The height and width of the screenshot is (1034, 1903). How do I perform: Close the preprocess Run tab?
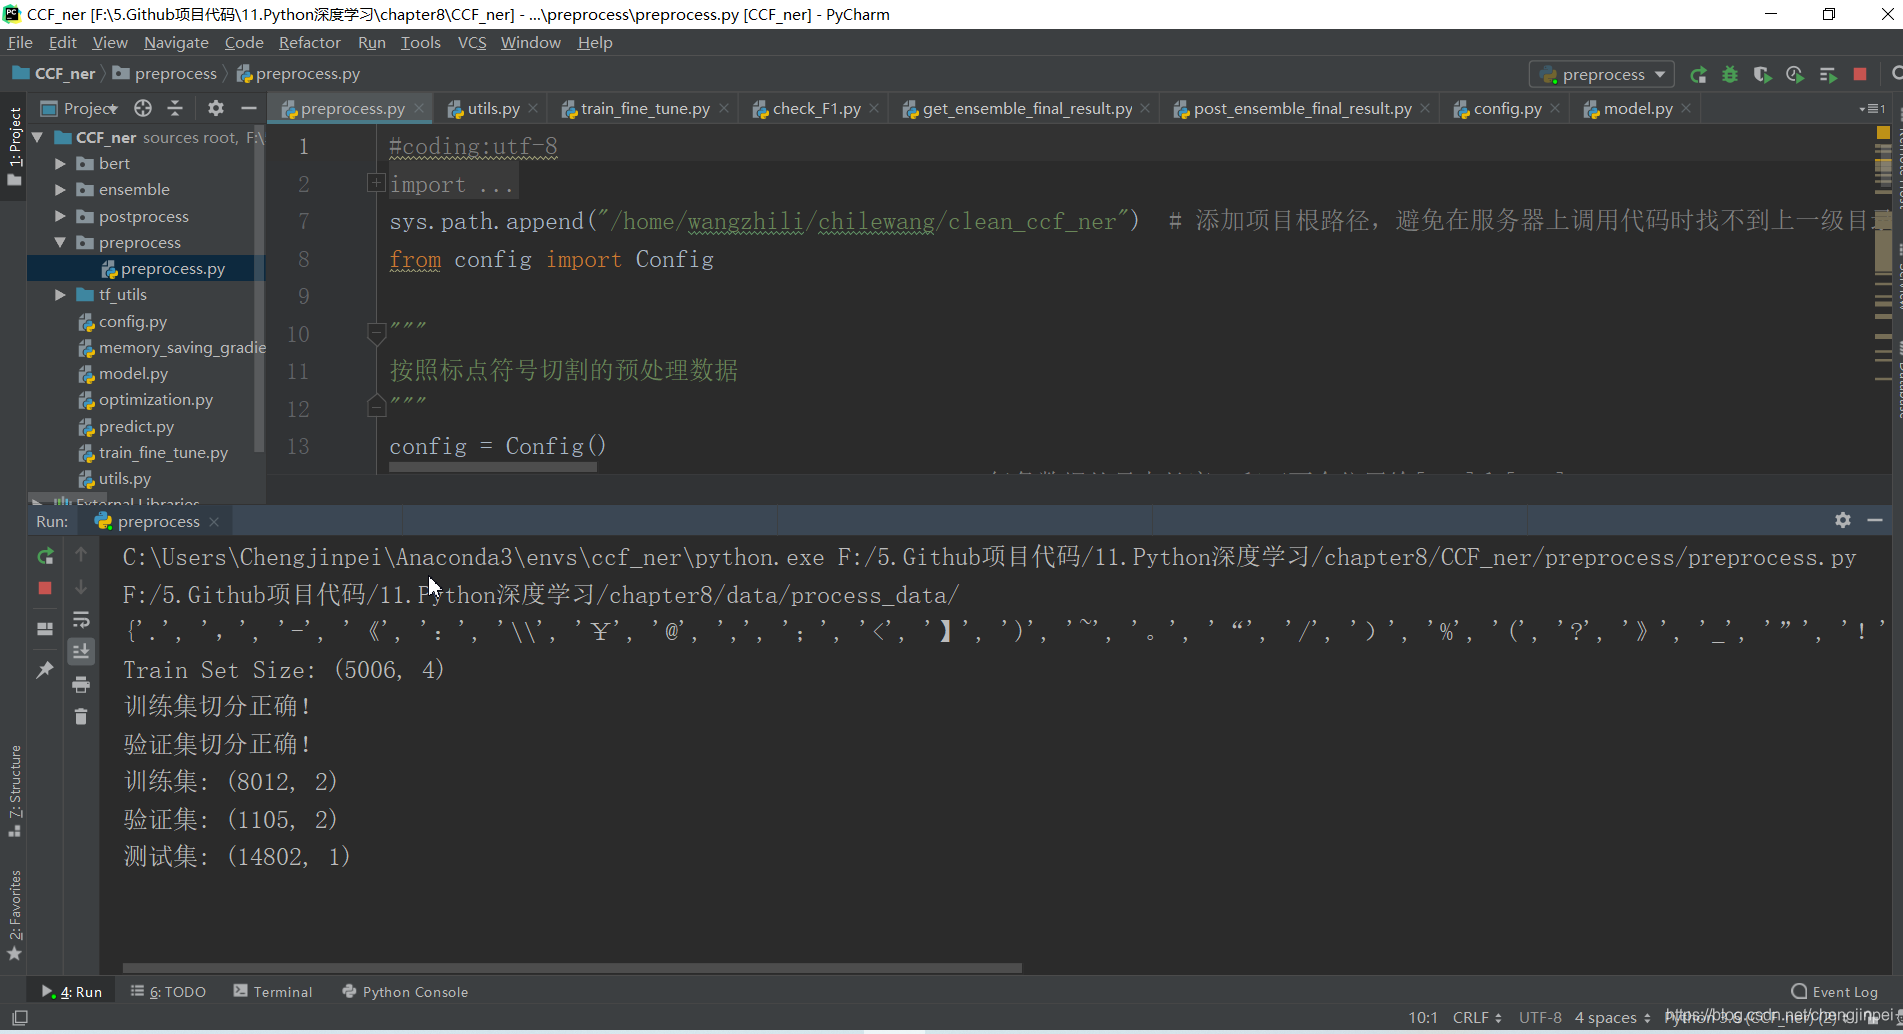click(x=214, y=522)
